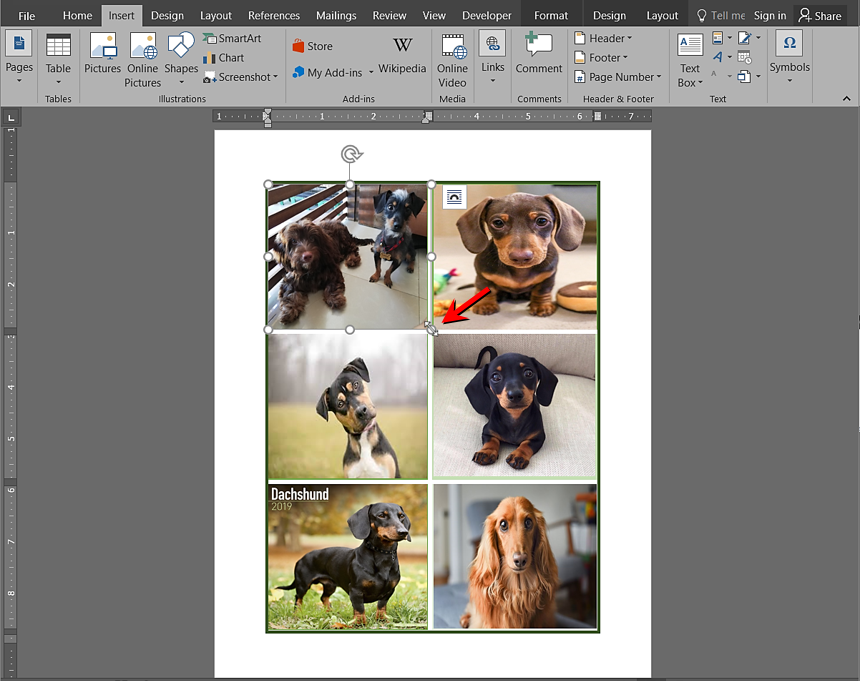Toggle the tab stop selector at ruler corner
Image resolution: width=860 pixels, height=681 pixels.
pyautogui.click(x=11, y=118)
